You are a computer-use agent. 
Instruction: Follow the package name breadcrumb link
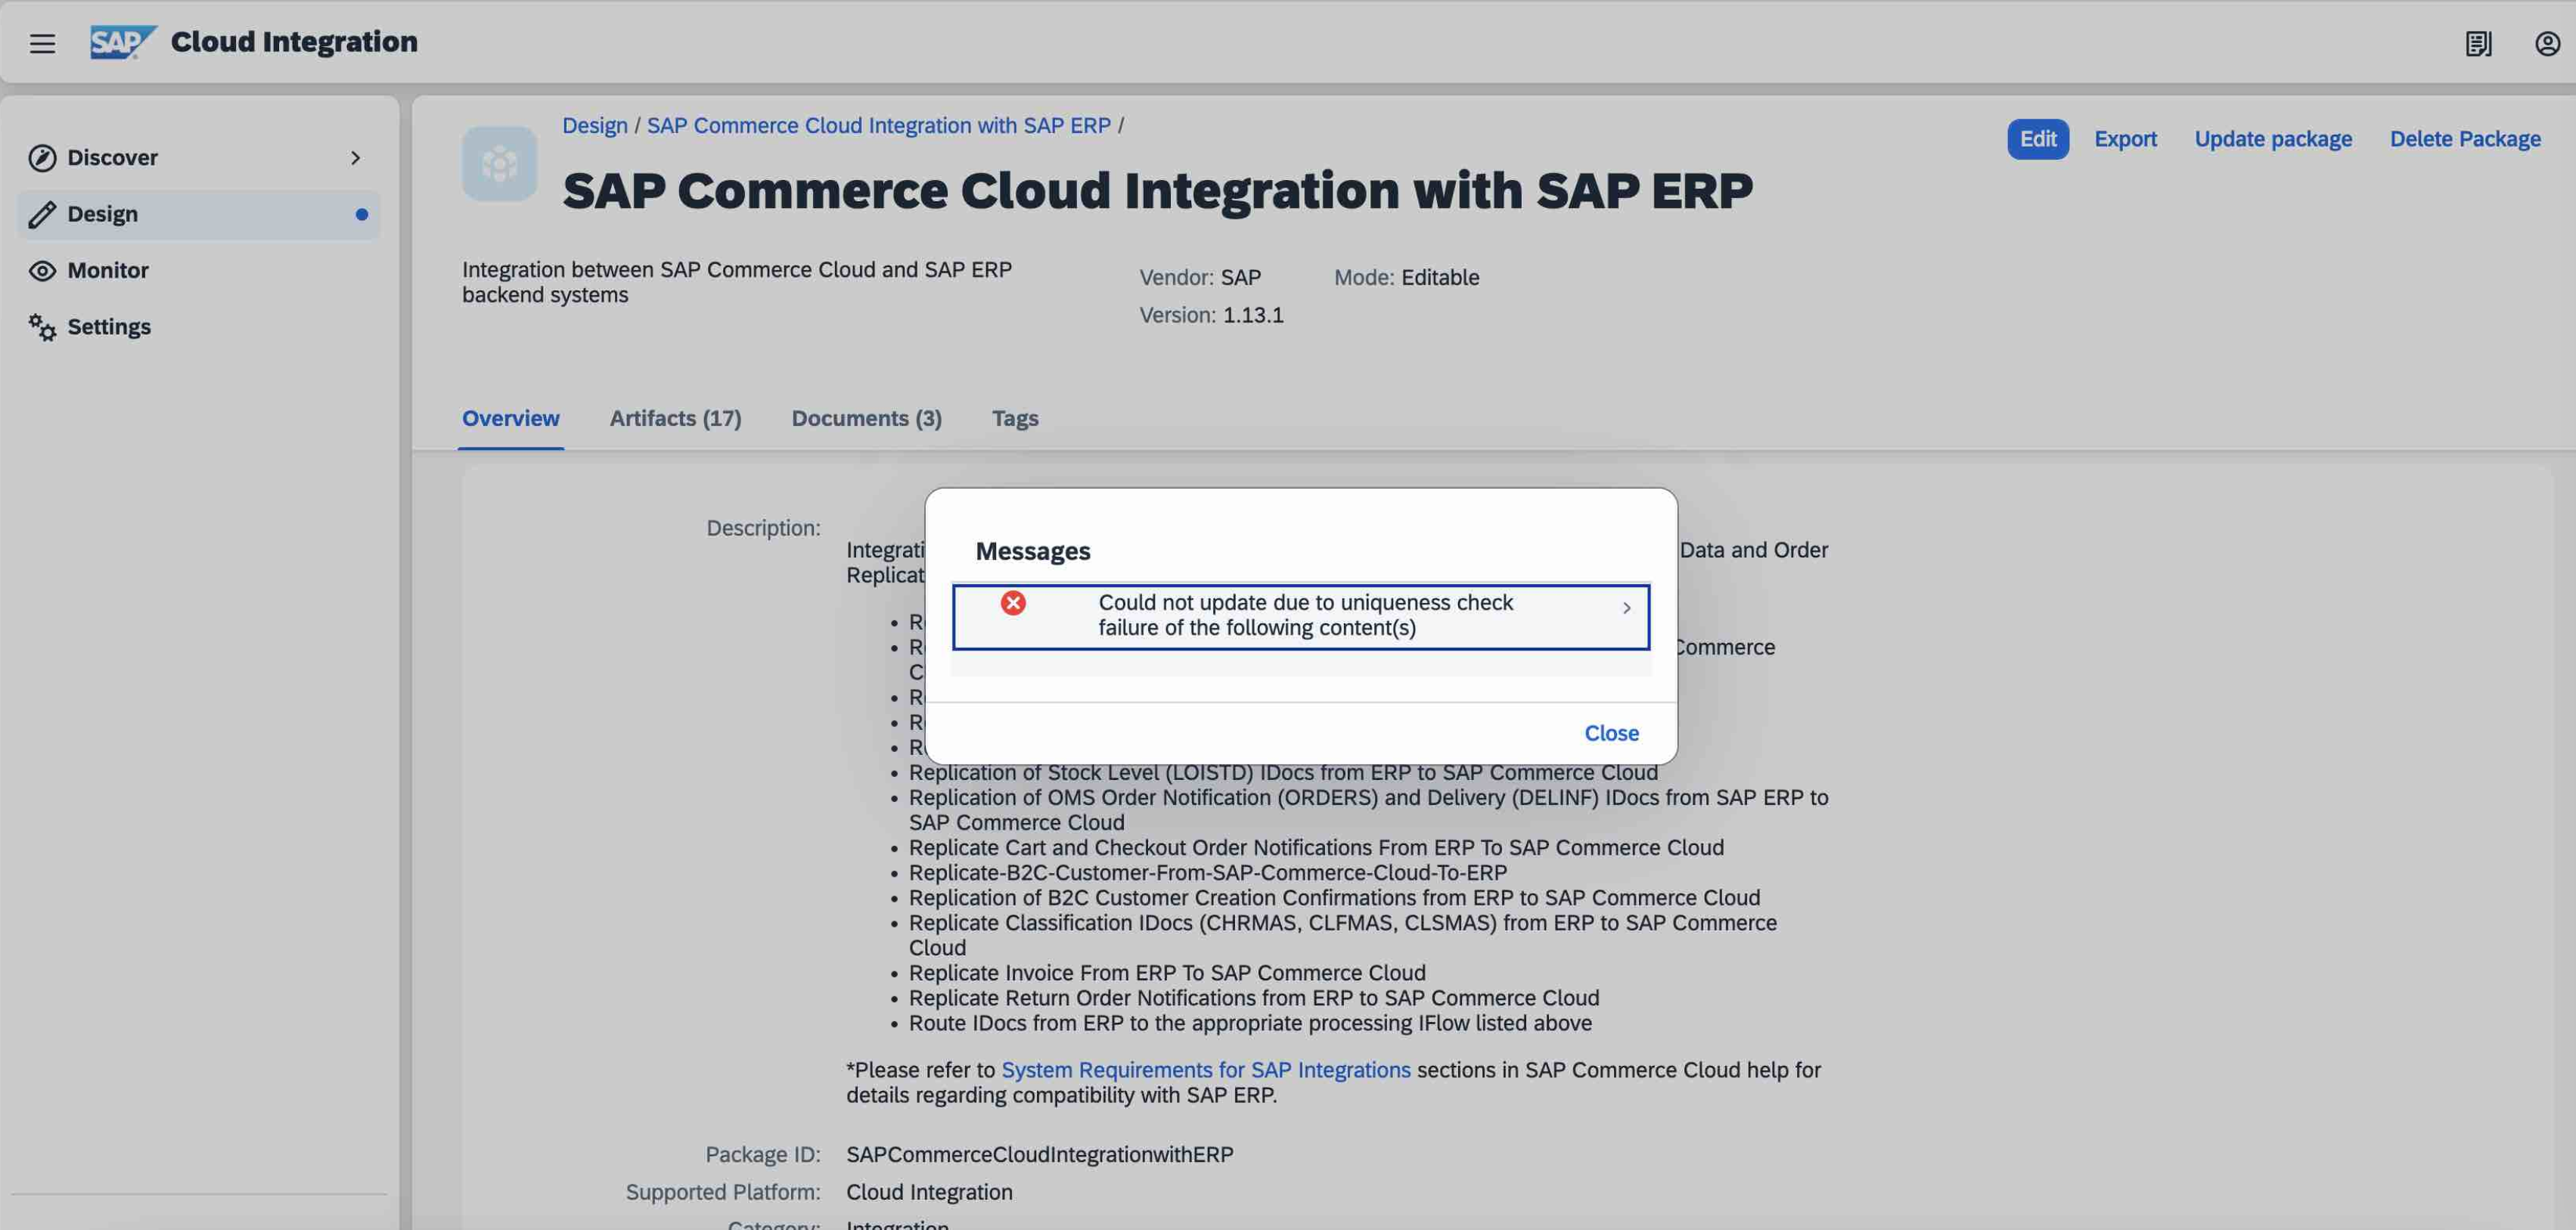878,126
